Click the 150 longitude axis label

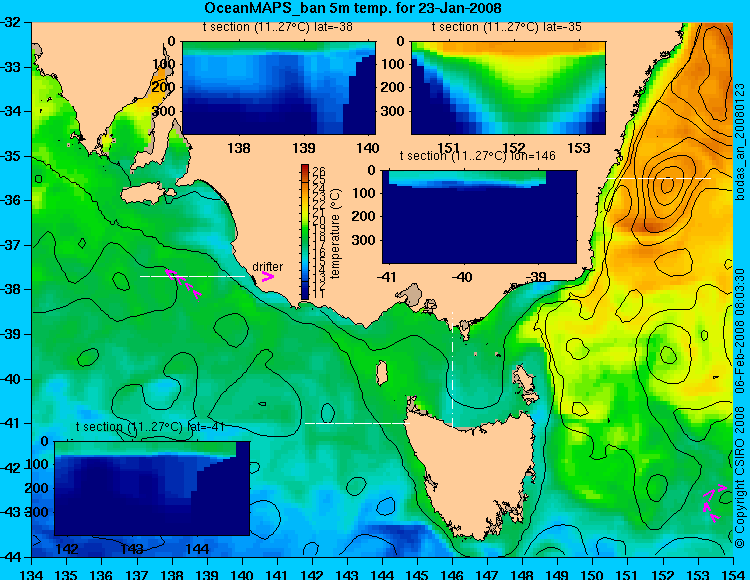pos(593,574)
